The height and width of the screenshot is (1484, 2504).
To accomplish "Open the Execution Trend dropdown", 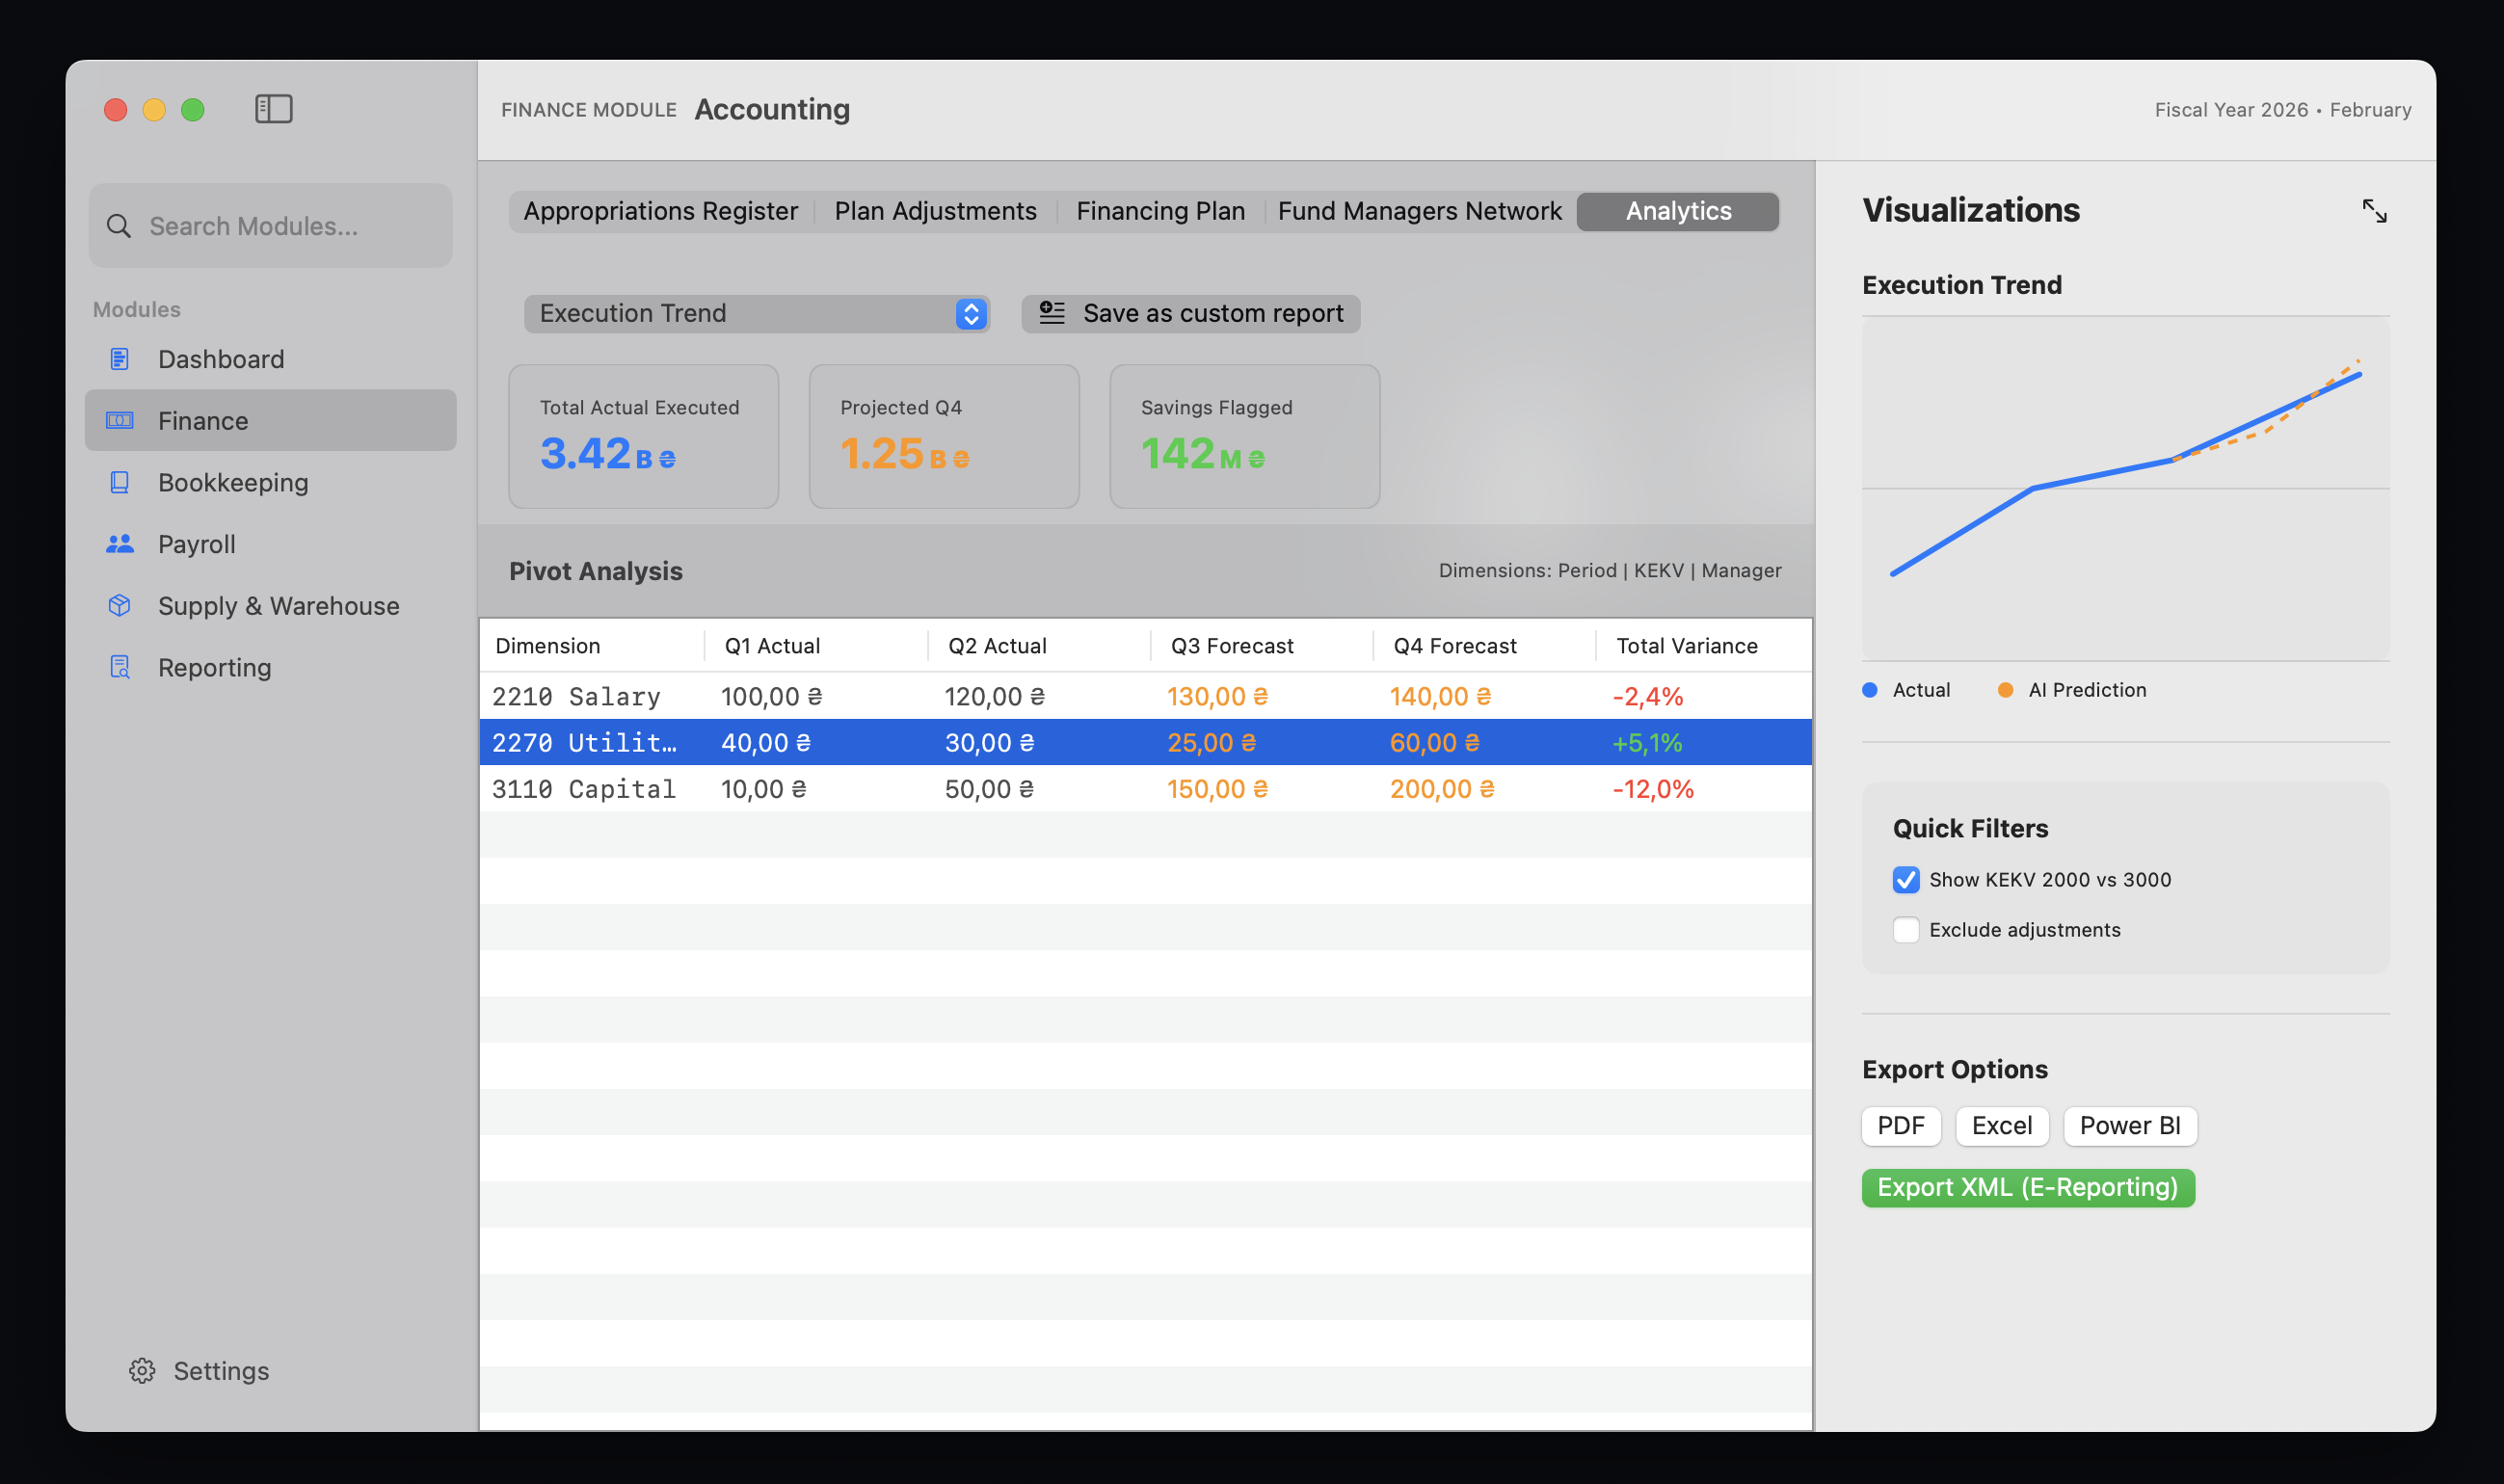I will pyautogui.click(x=756, y=314).
